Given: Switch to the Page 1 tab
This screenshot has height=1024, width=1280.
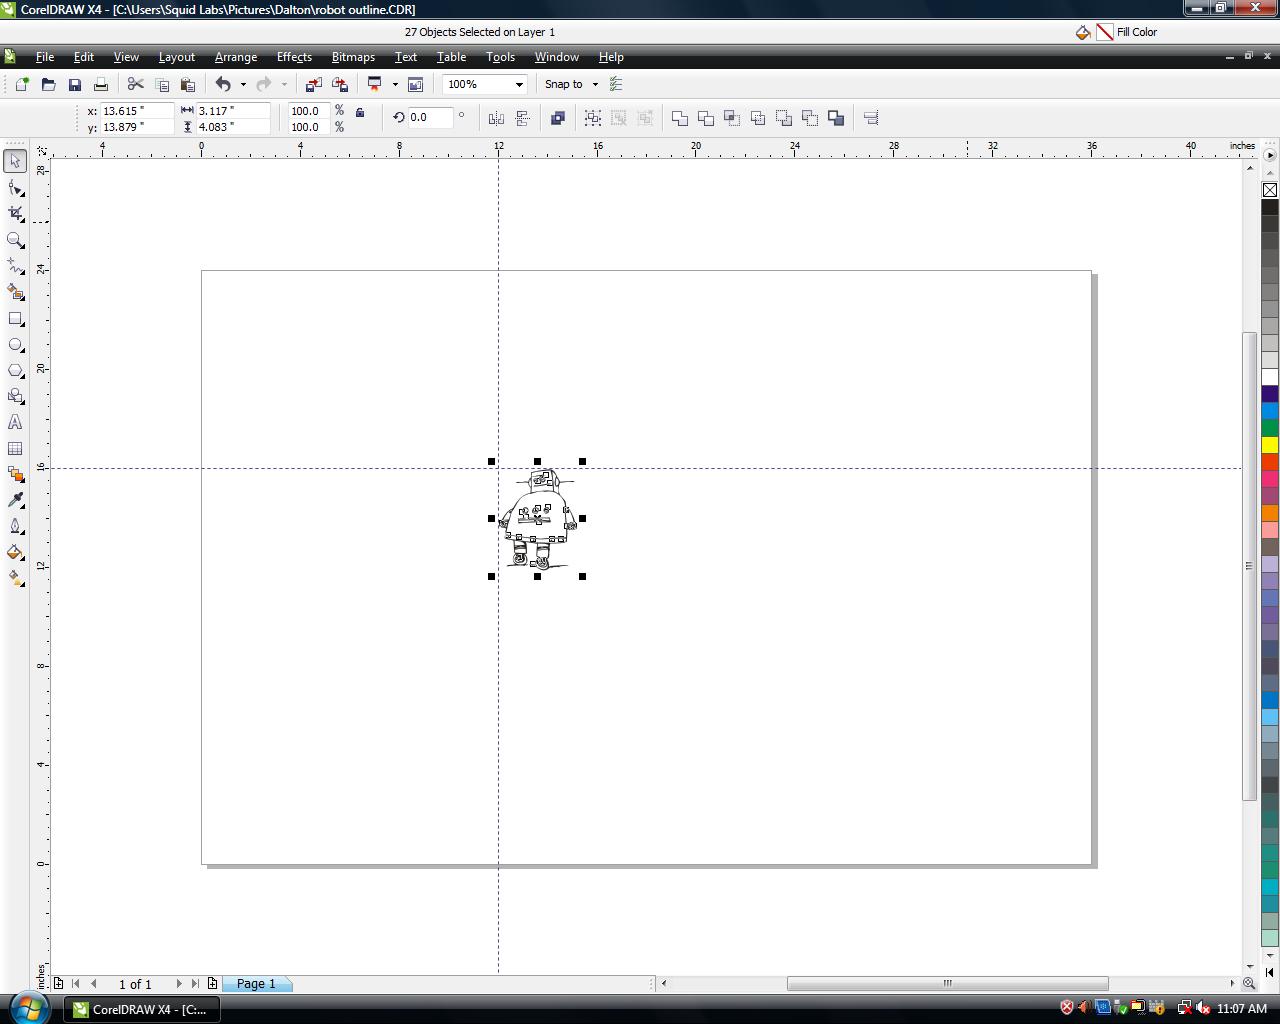Looking at the screenshot, I should coord(256,984).
